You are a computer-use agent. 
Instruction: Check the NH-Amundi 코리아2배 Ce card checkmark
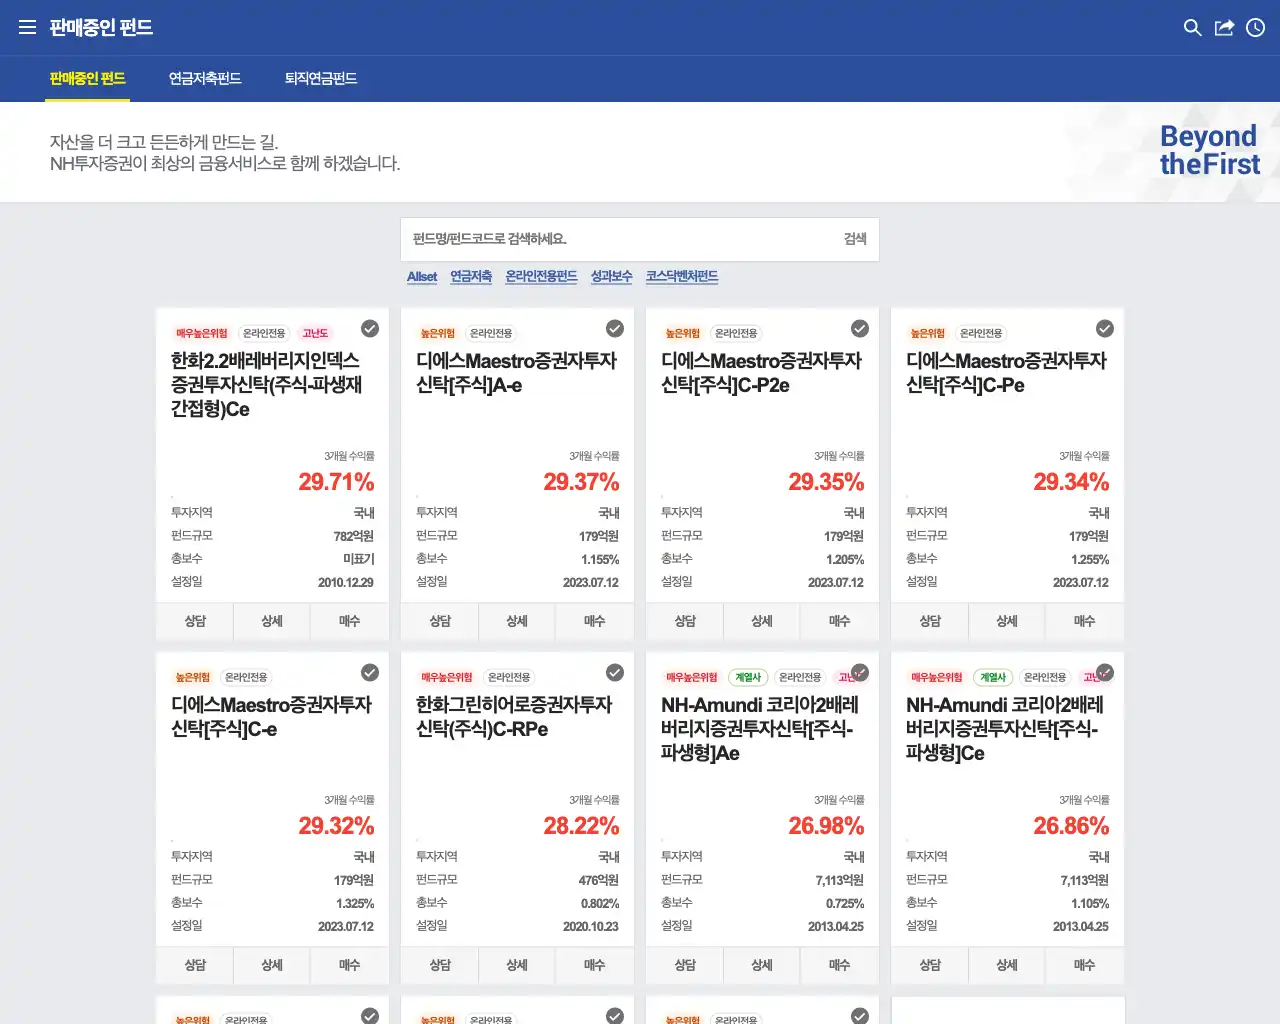tap(1105, 672)
